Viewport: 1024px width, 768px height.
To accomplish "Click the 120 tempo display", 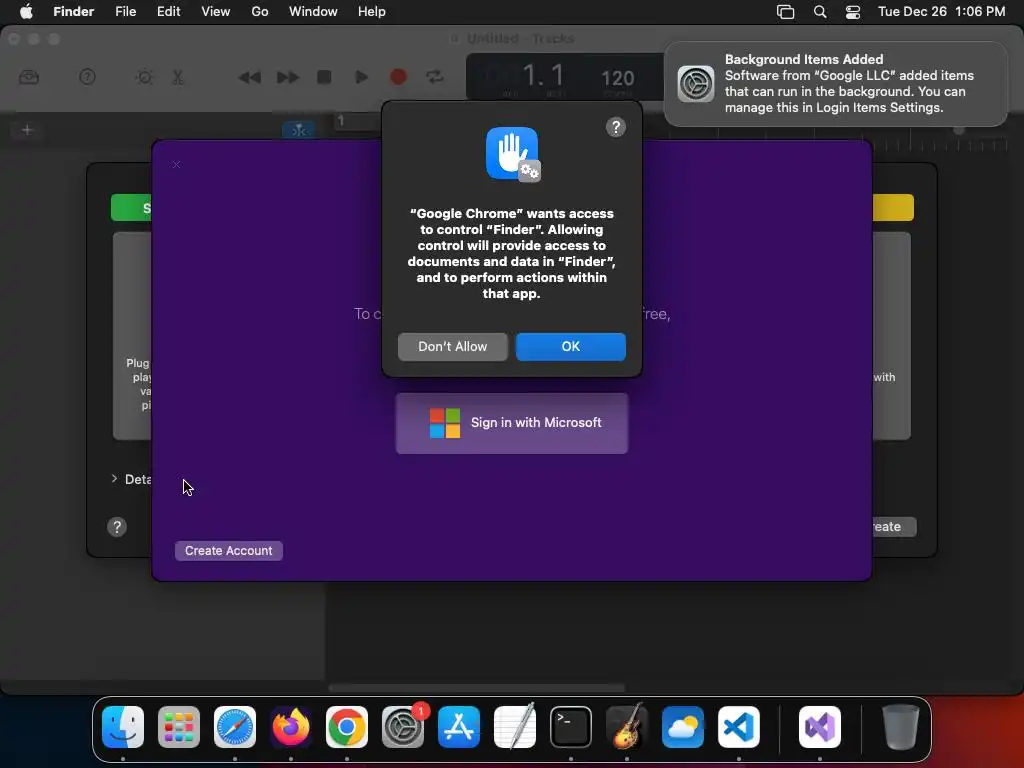I will pos(617,79).
